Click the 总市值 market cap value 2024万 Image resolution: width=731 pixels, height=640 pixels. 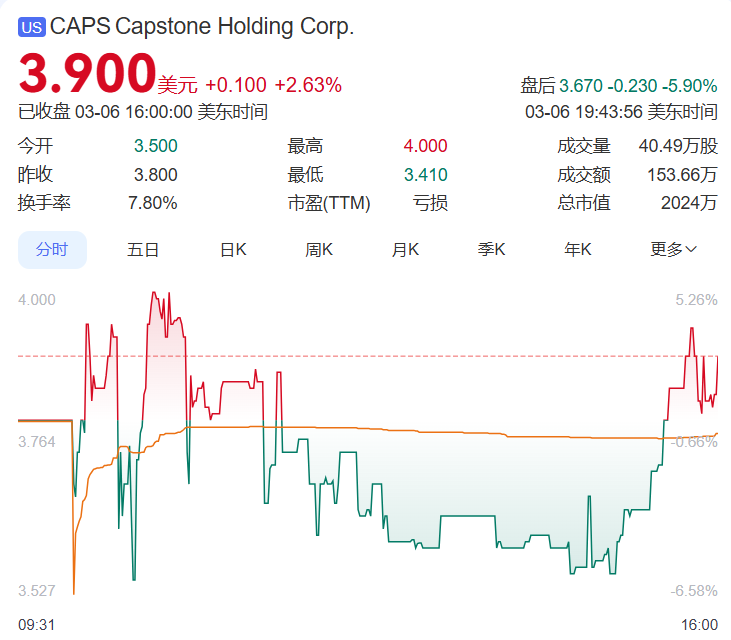(689, 203)
